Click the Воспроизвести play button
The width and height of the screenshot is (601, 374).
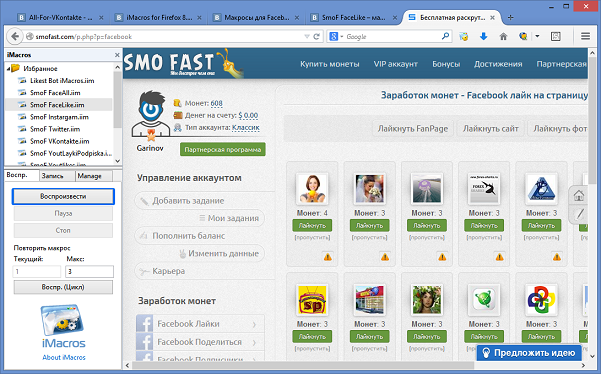(x=63, y=196)
